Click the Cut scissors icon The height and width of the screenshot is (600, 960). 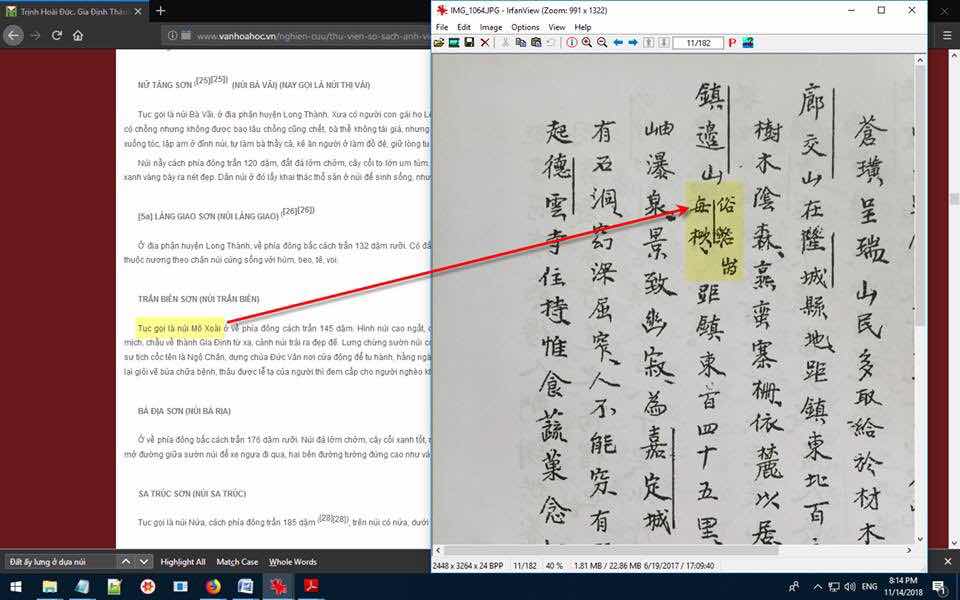point(505,42)
